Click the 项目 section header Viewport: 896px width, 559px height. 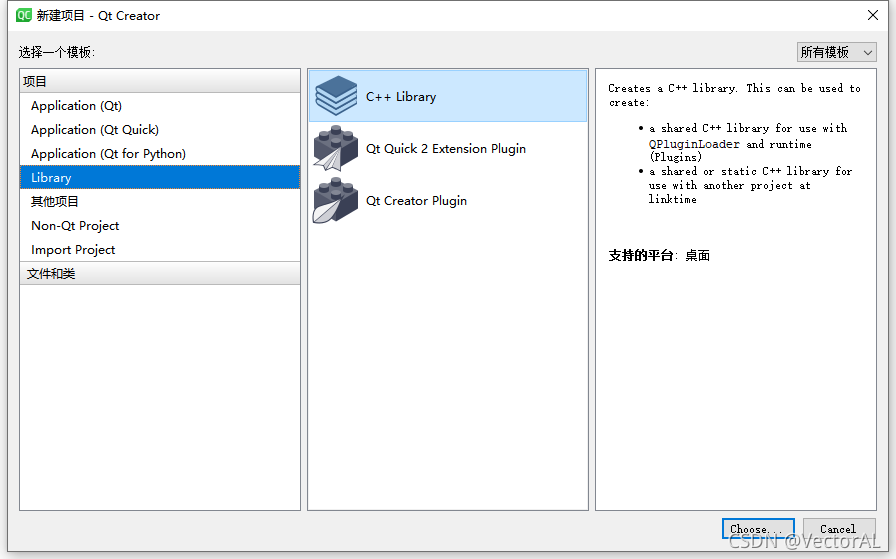click(160, 81)
